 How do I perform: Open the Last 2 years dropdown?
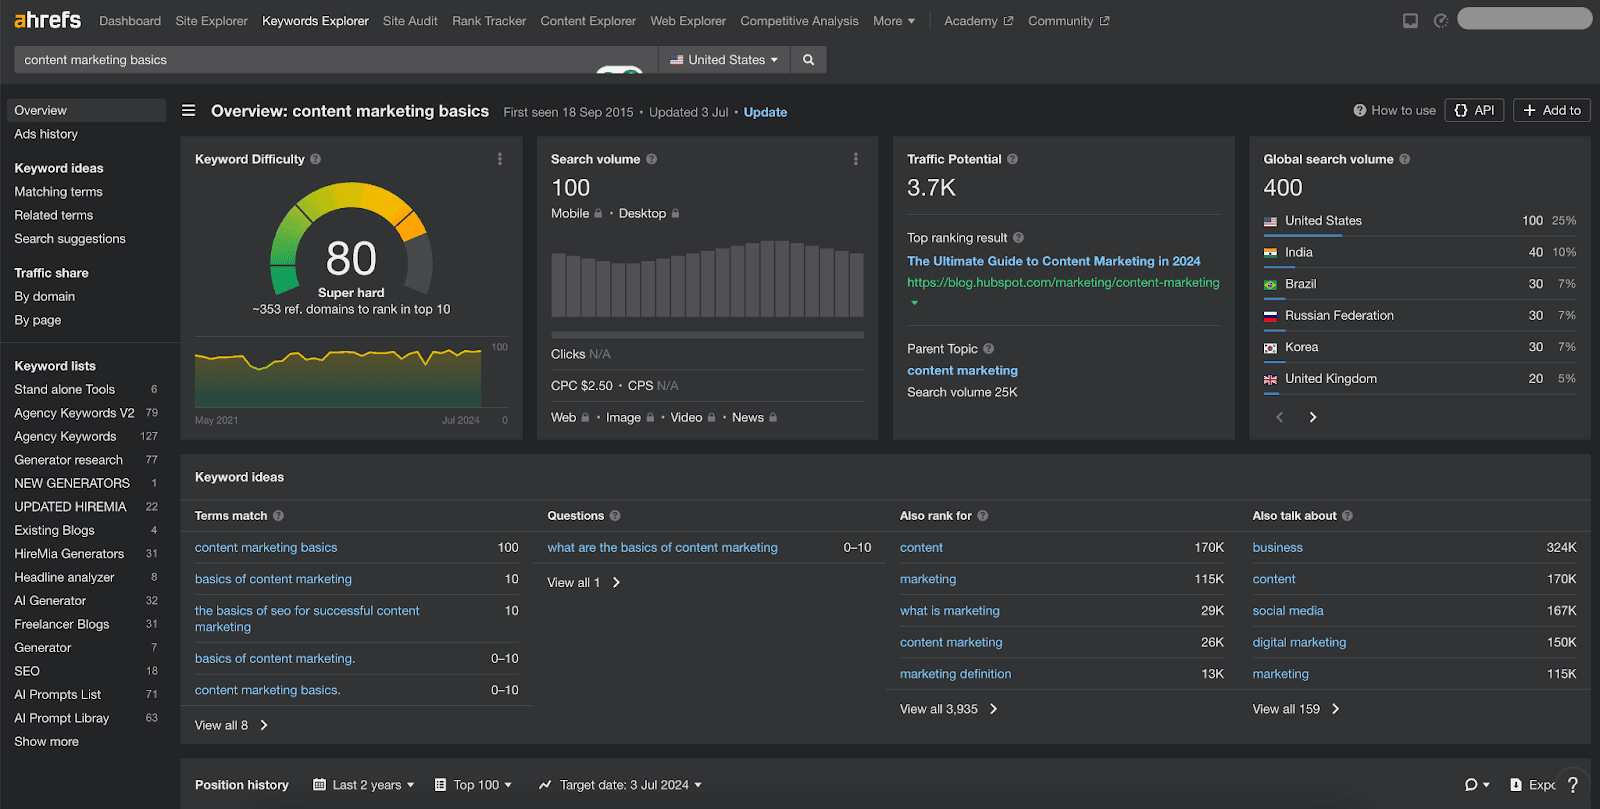tap(364, 785)
